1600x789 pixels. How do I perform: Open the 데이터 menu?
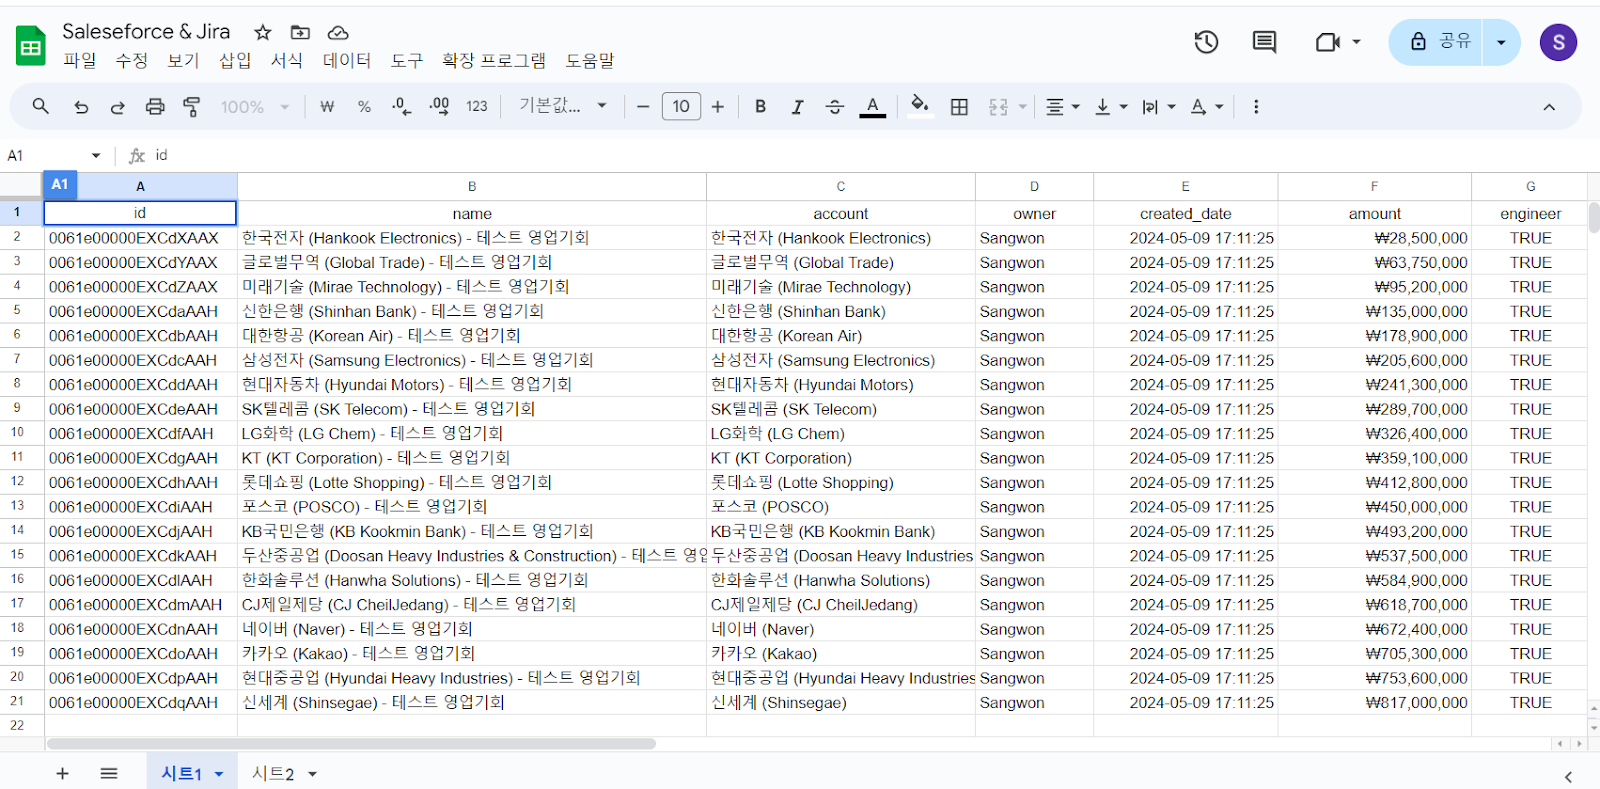(x=347, y=61)
